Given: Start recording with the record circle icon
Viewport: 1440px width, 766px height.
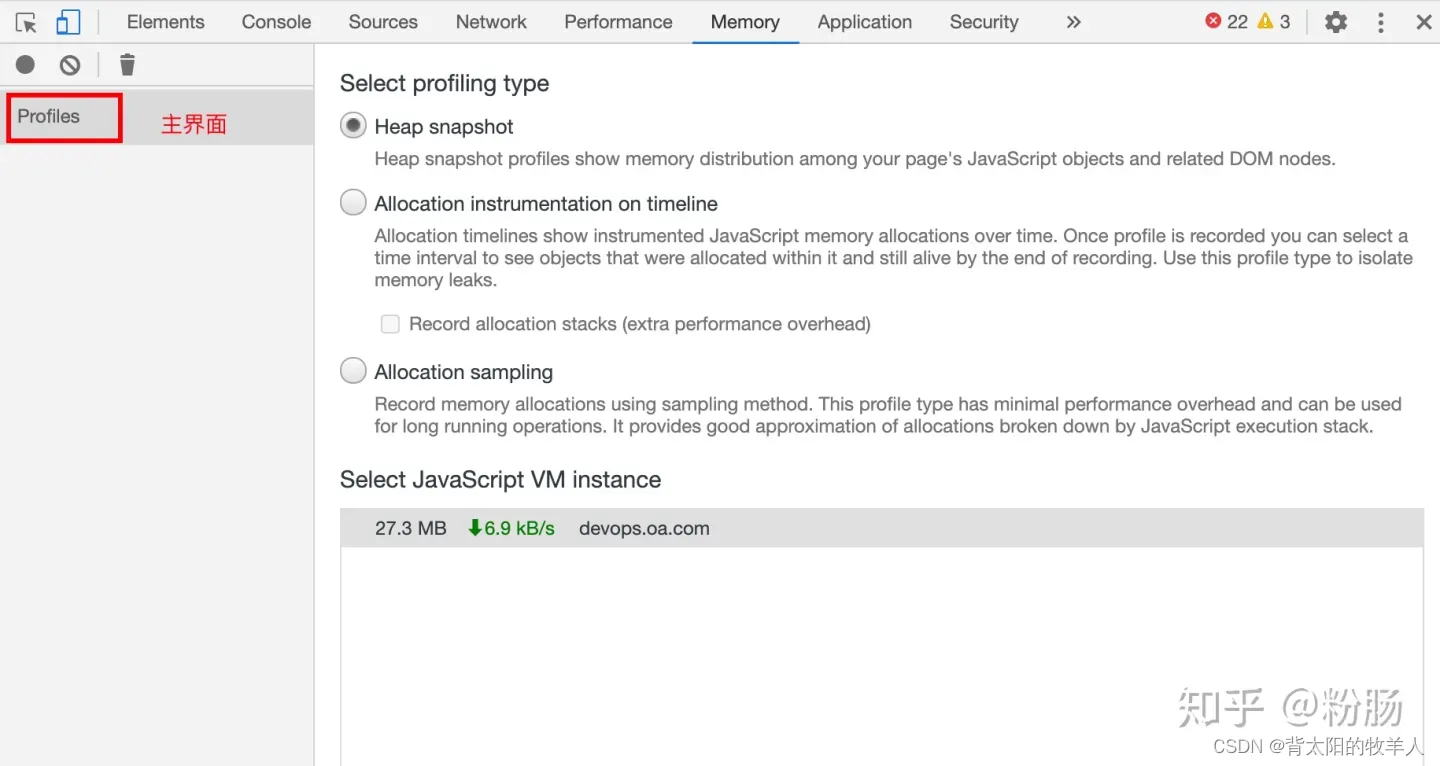Looking at the screenshot, I should click(x=25, y=65).
